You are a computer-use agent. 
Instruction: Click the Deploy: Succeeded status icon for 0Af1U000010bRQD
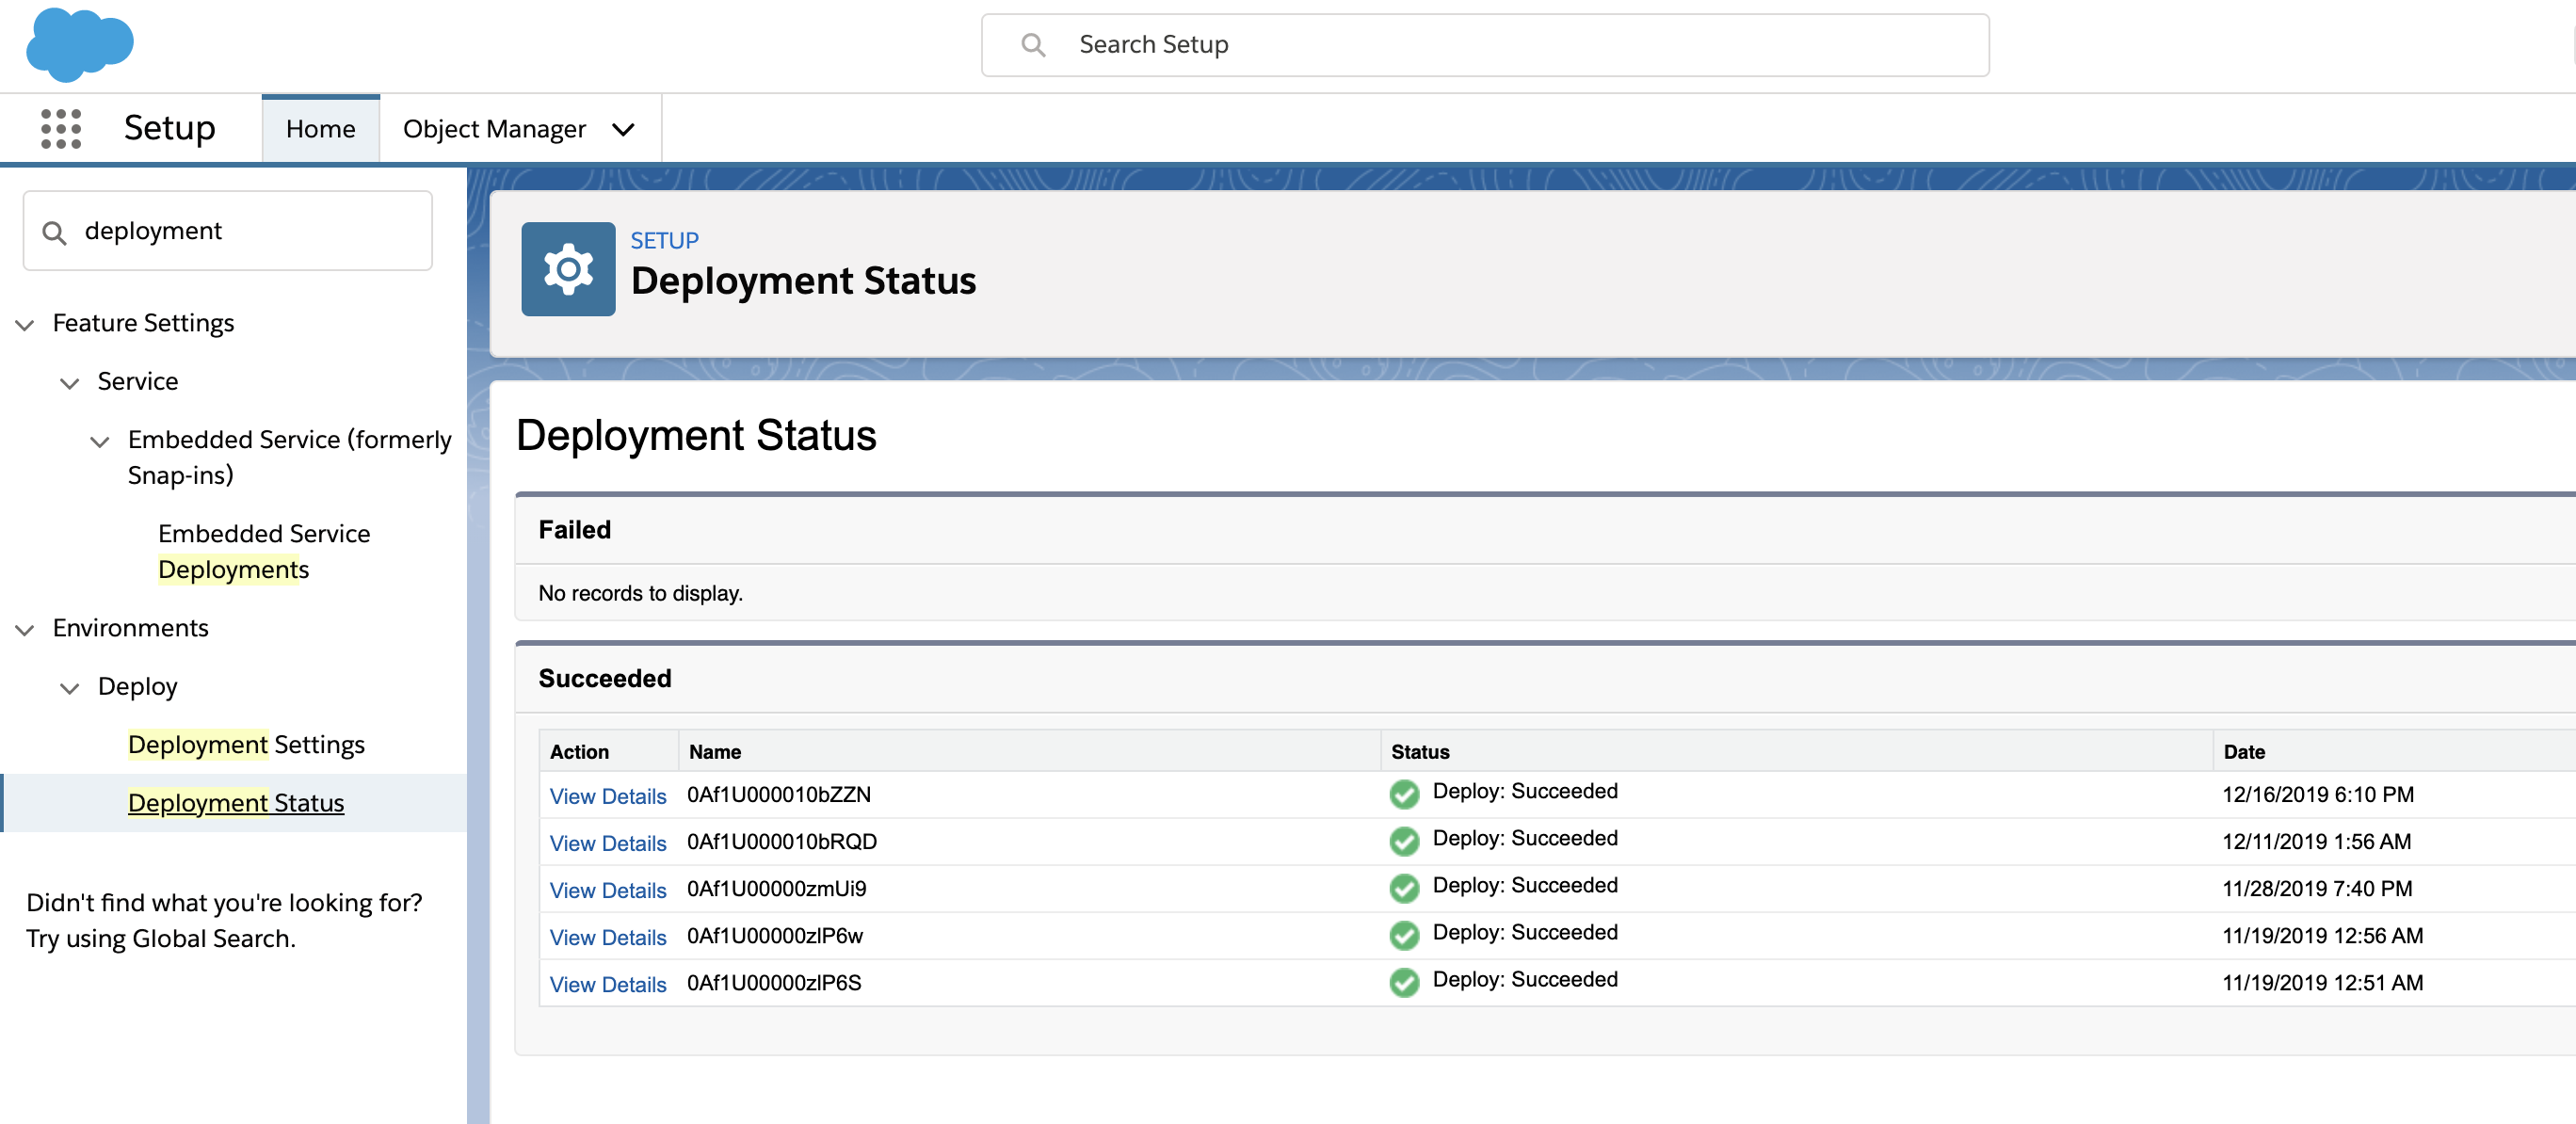point(1405,843)
